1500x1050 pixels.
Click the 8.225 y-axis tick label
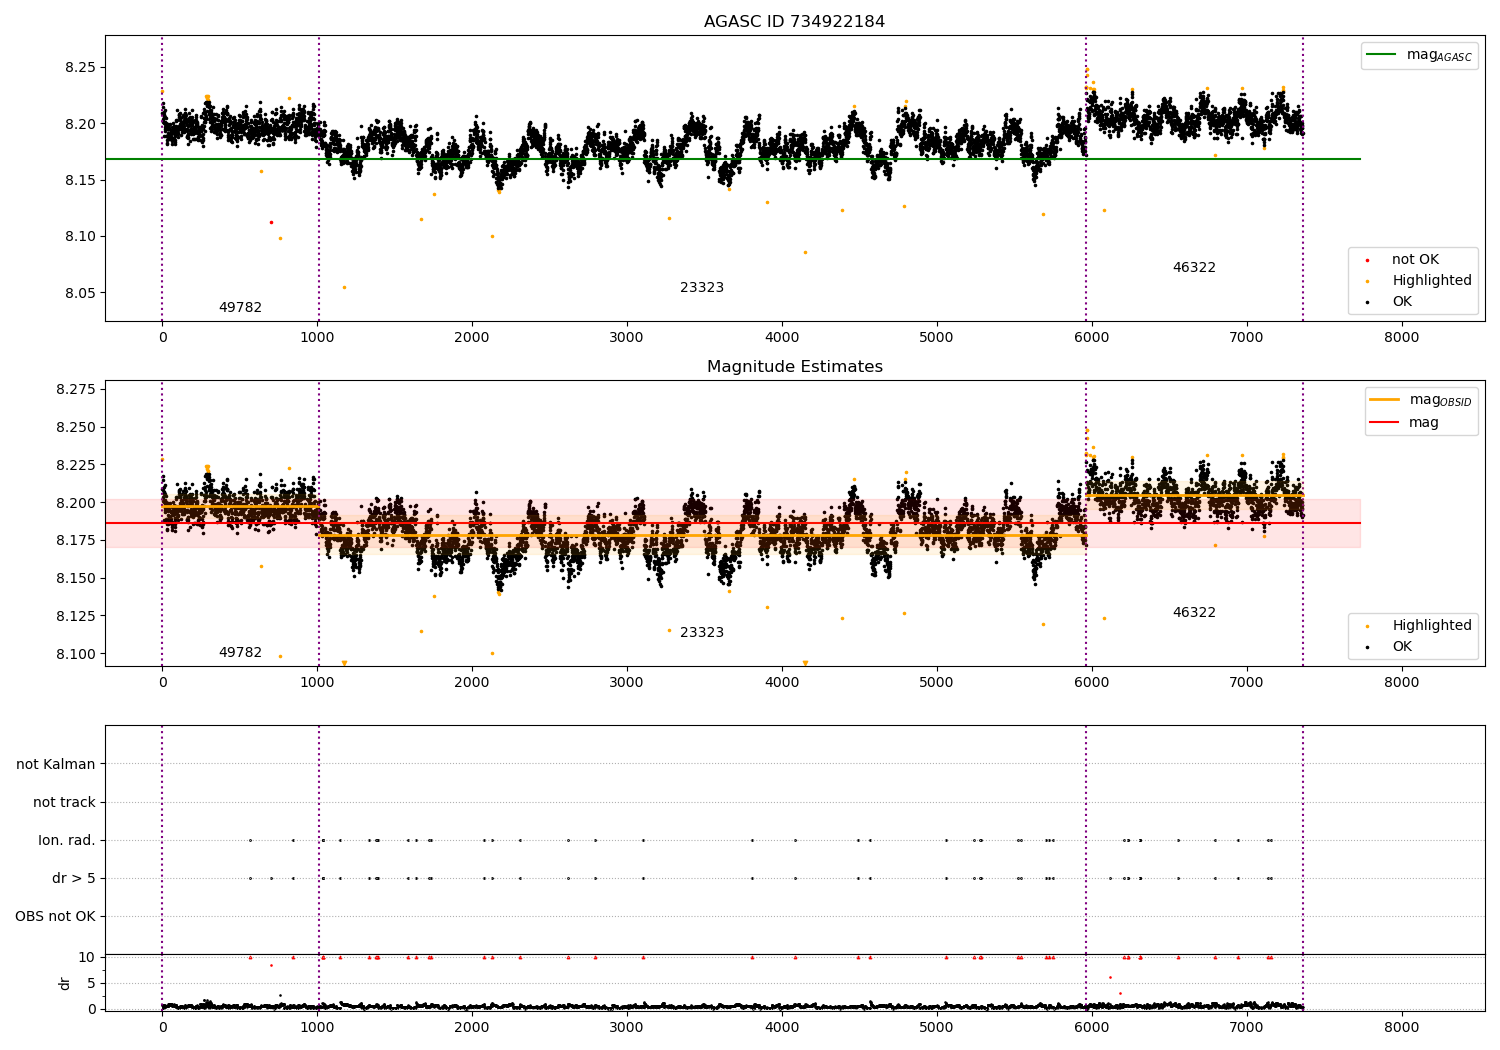[76, 465]
